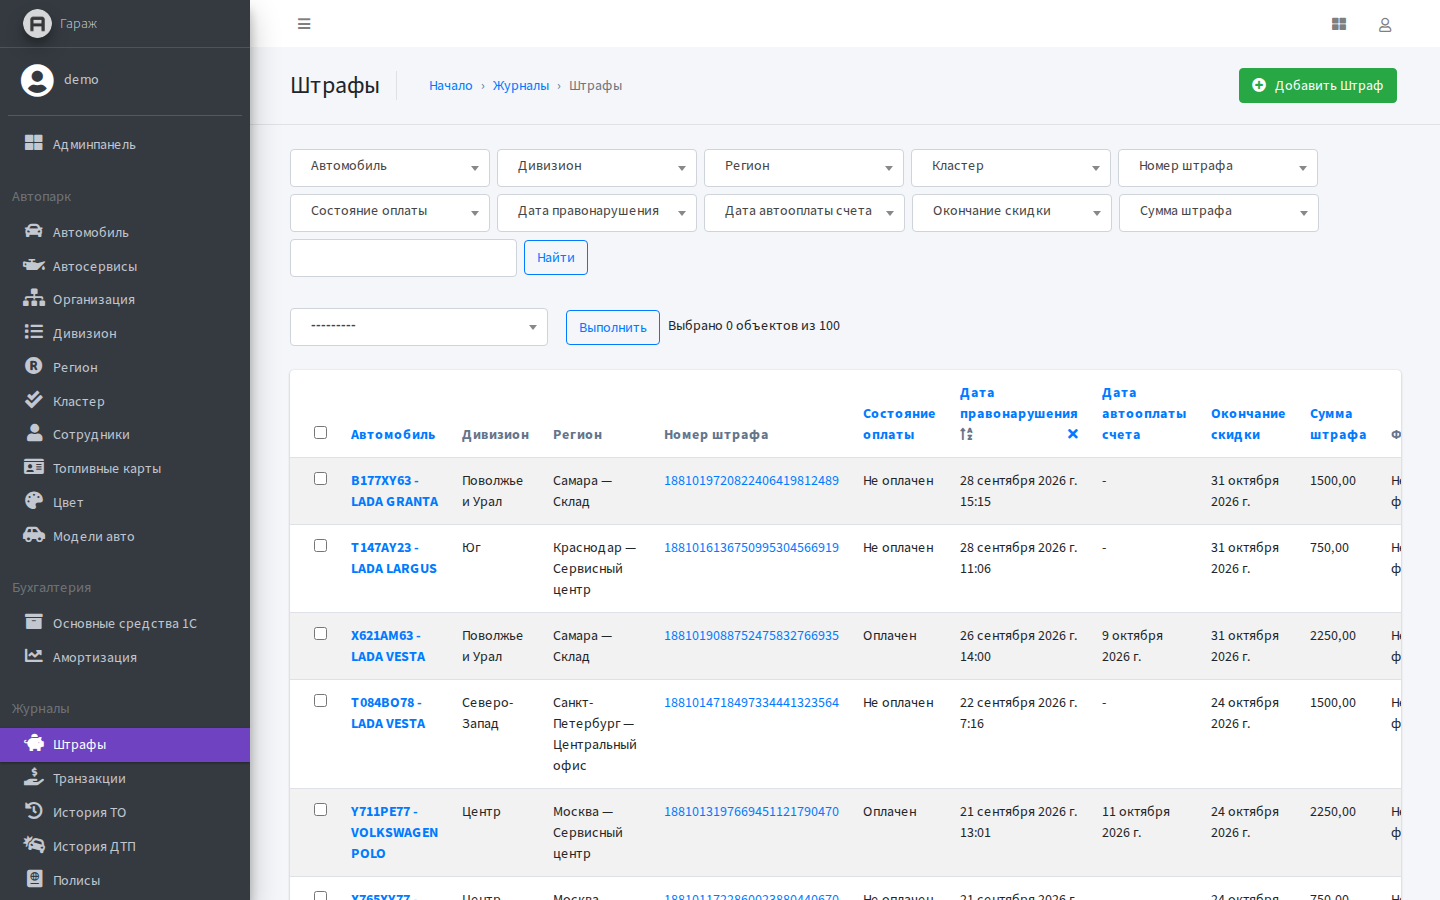Focus the search text field
Screen dimensions: 1440x900
click(x=403, y=258)
